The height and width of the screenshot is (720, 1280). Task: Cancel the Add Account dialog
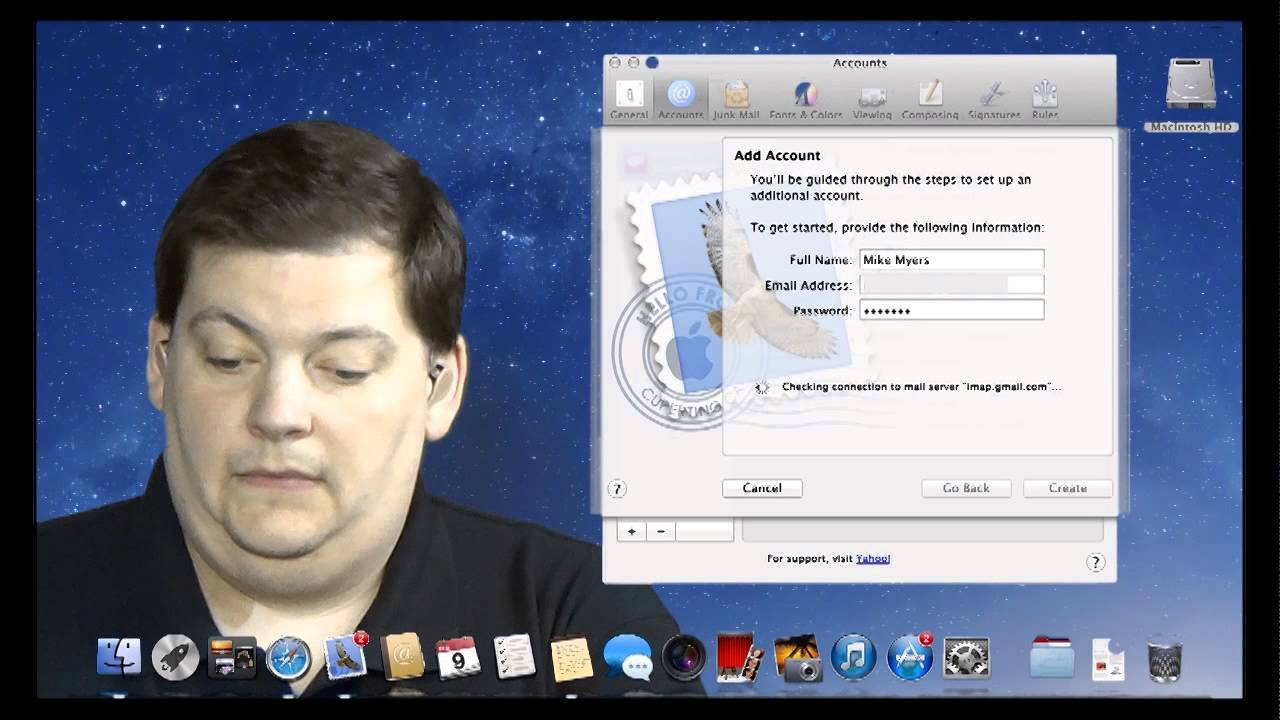762,488
